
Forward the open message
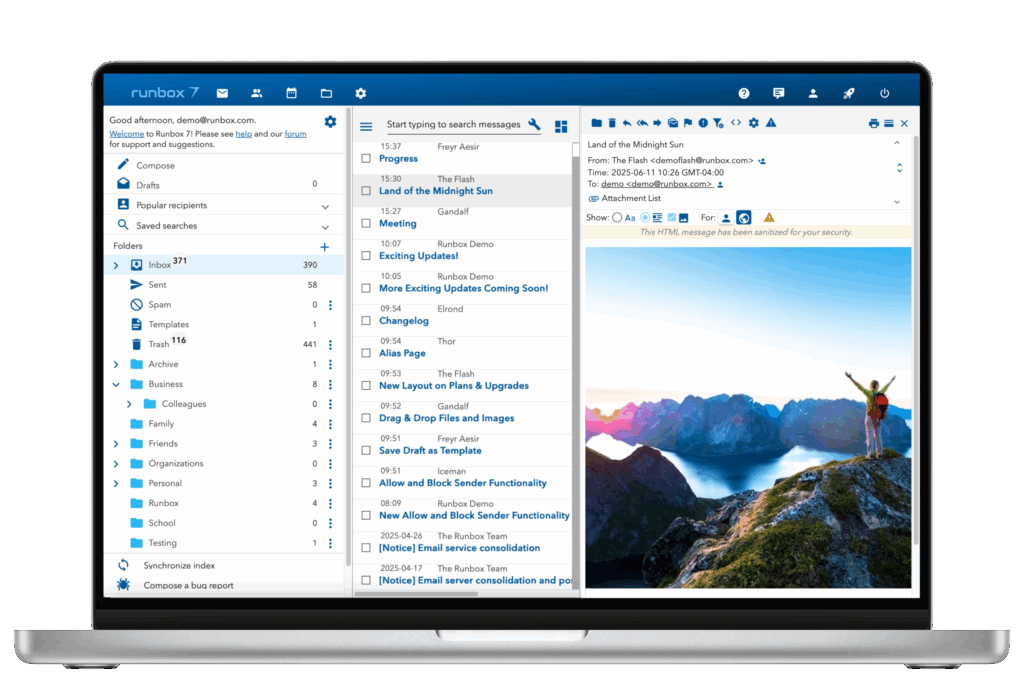coord(657,123)
